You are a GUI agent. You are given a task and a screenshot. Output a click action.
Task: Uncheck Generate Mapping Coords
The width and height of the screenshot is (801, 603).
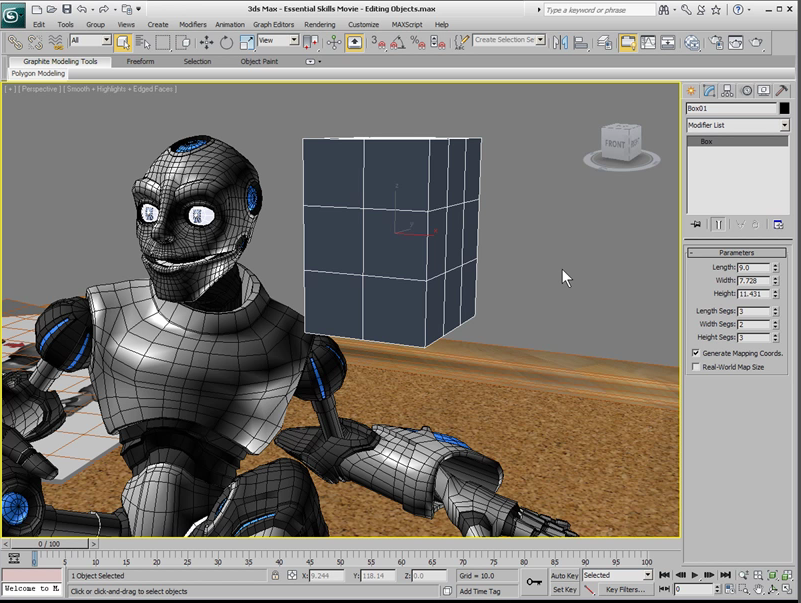pos(696,353)
